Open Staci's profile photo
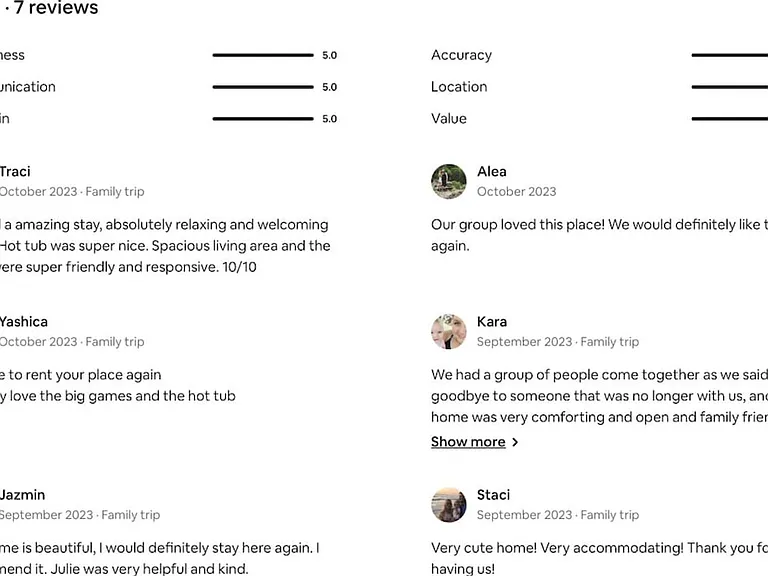This screenshot has height=576, width=768. 449,504
